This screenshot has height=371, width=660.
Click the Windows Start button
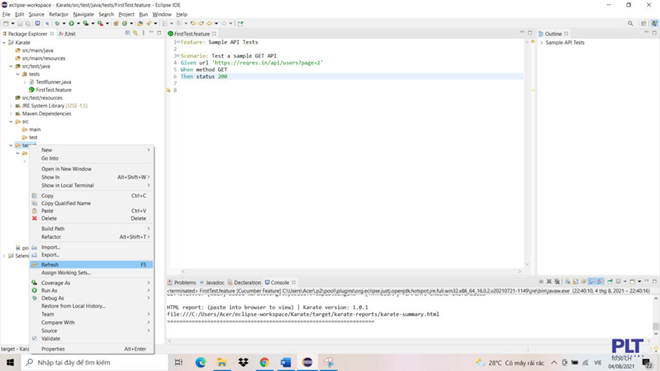[x=11, y=362]
